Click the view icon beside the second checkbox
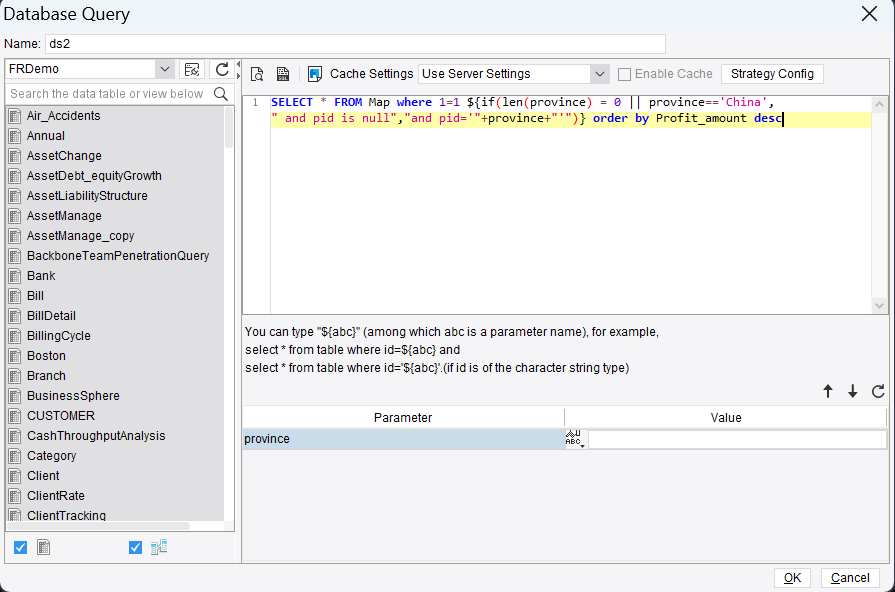Image resolution: width=895 pixels, height=592 pixels. pos(159,547)
